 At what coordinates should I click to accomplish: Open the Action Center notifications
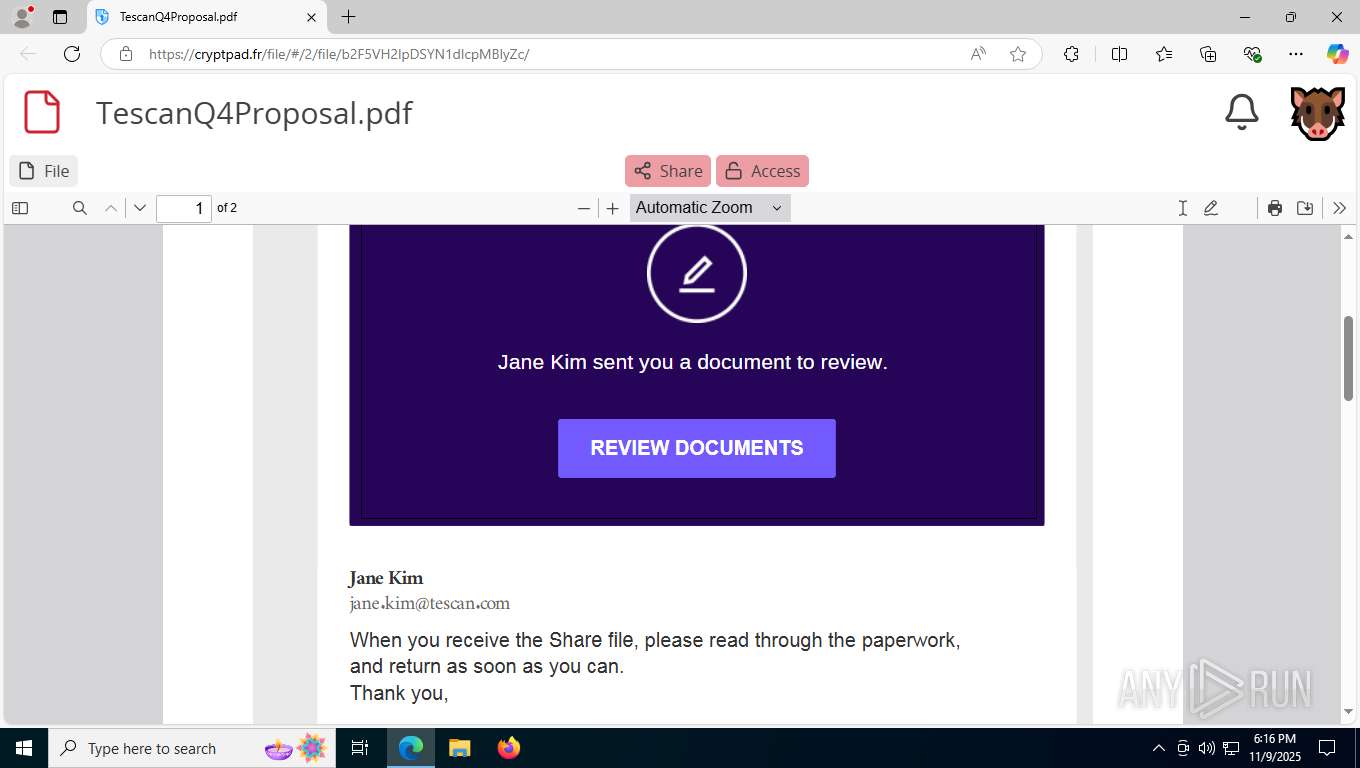[x=1327, y=748]
